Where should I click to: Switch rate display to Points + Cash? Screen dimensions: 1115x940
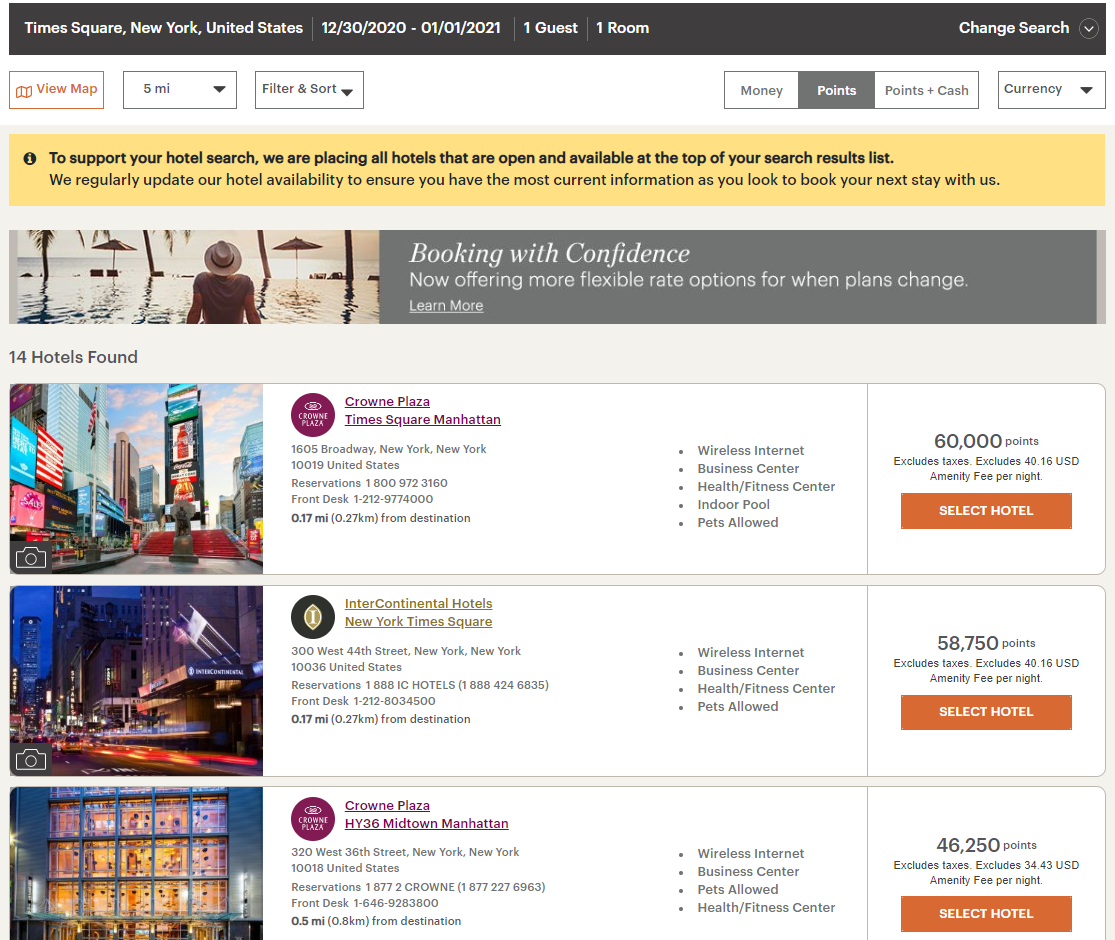coord(927,90)
